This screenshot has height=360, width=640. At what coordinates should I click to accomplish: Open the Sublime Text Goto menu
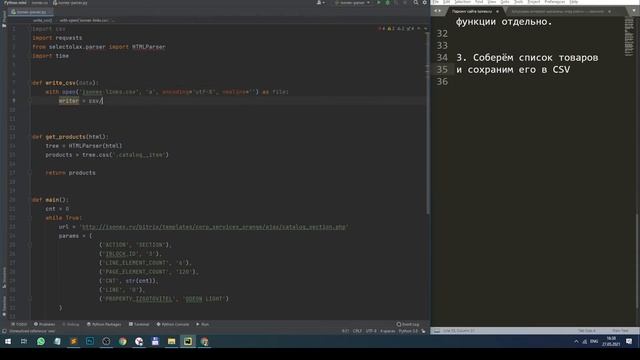505,2
